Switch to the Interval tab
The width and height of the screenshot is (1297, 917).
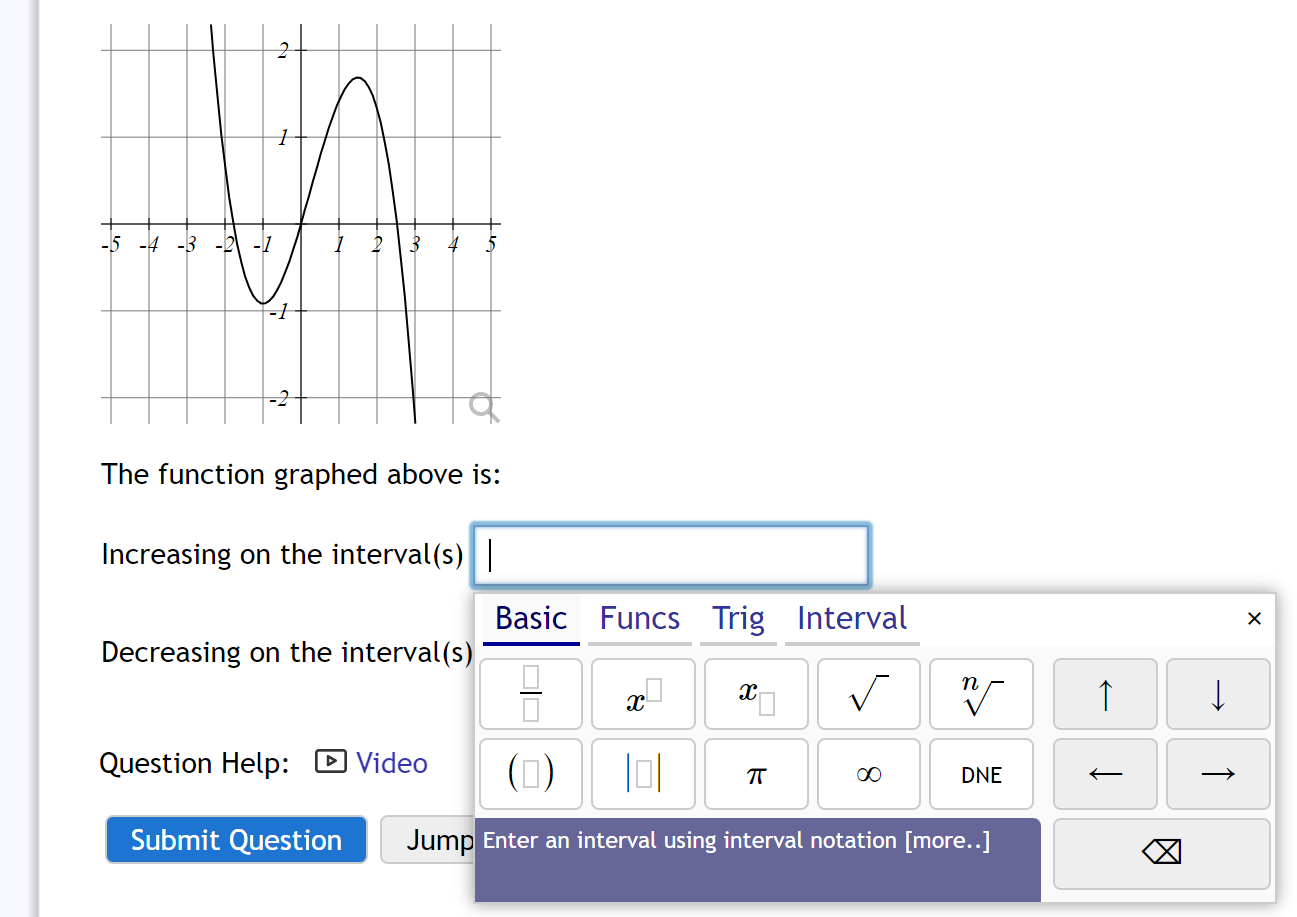pyautogui.click(x=851, y=618)
